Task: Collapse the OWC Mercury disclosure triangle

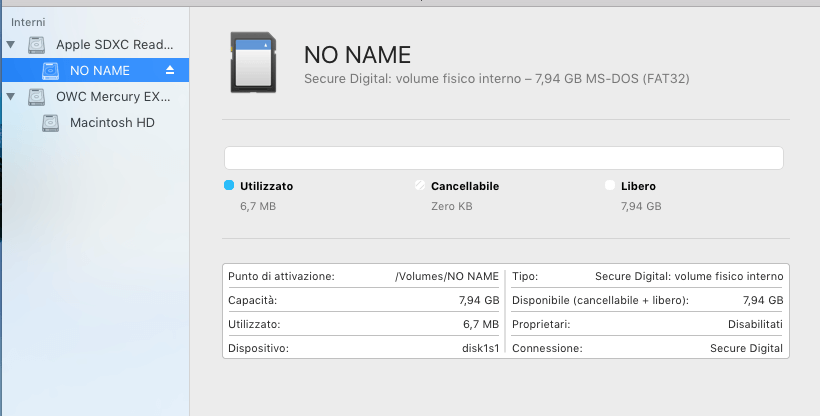Action: [x=11, y=97]
